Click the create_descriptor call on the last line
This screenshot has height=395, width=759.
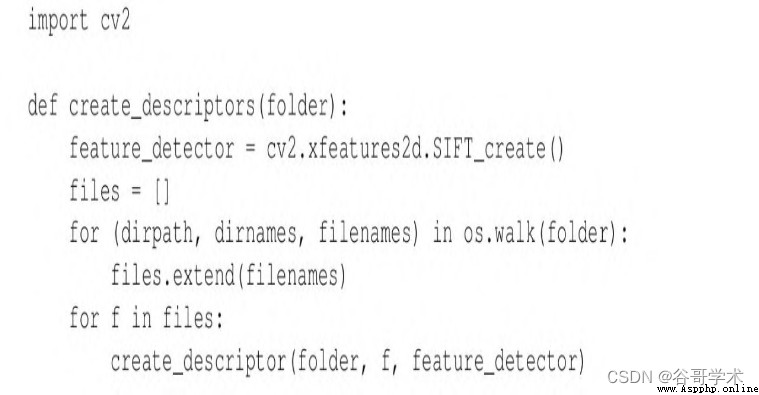coord(348,362)
